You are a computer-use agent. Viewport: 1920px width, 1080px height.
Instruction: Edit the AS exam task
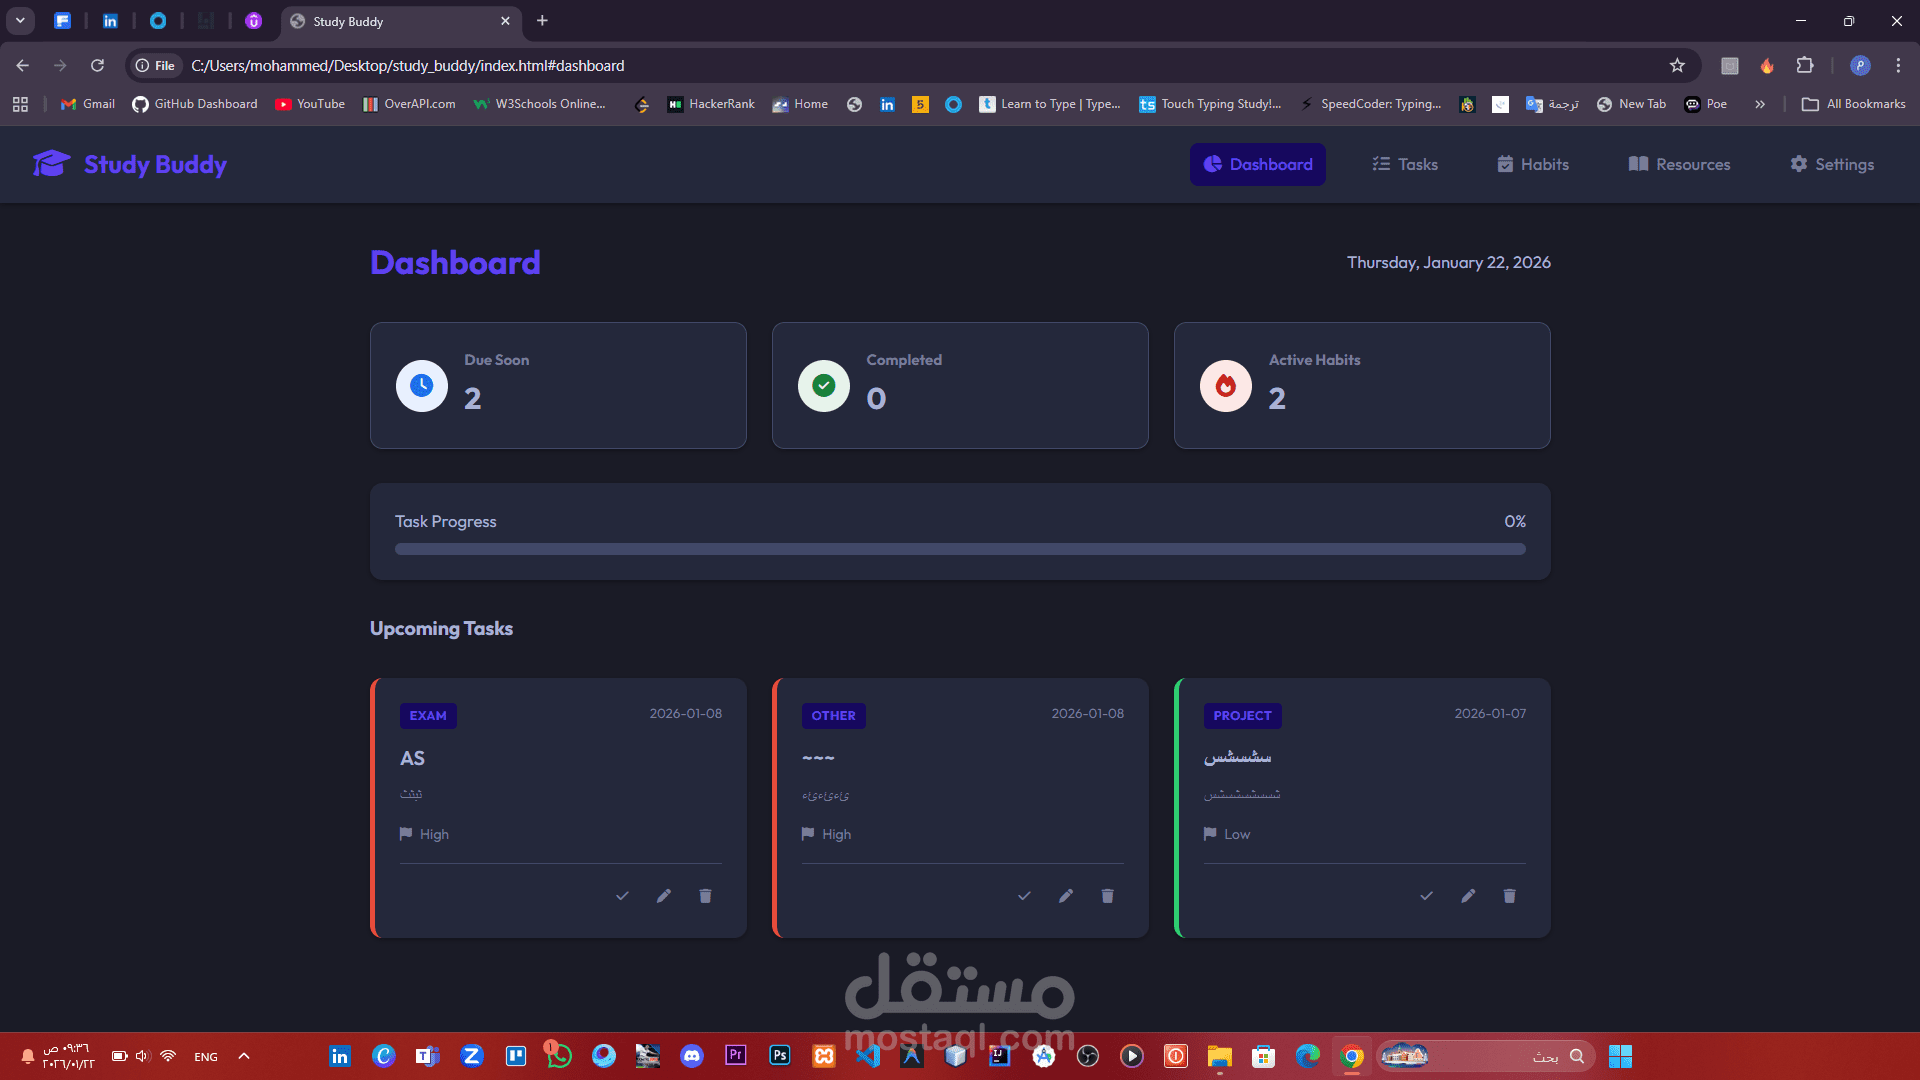pyautogui.click(x=664, y=896)
